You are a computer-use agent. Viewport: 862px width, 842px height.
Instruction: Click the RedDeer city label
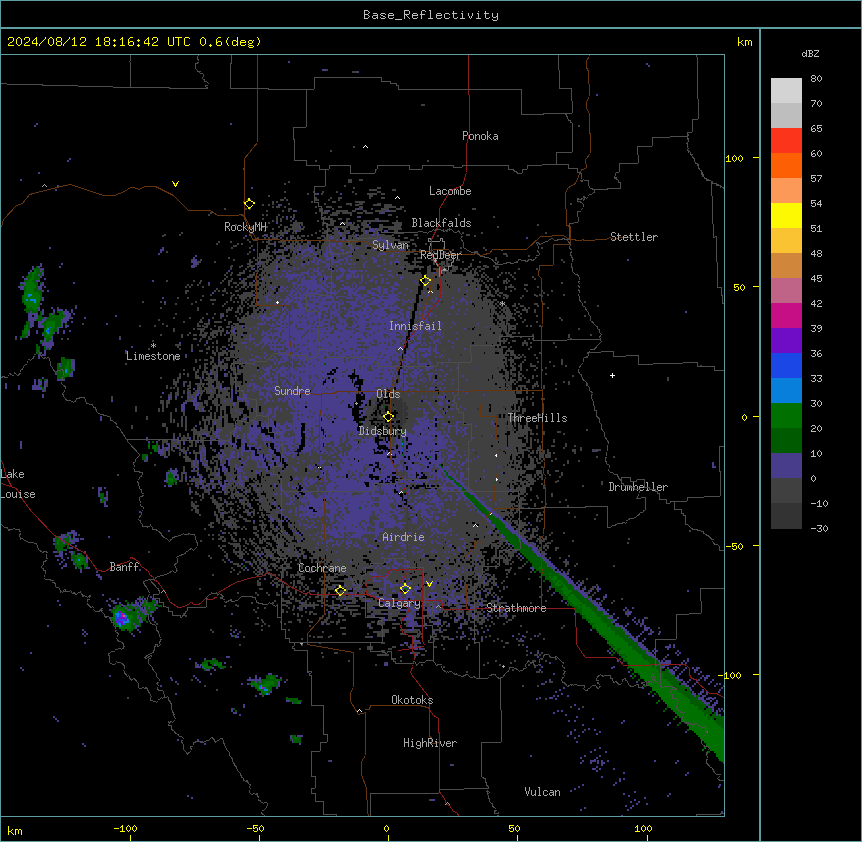point(440,256)
